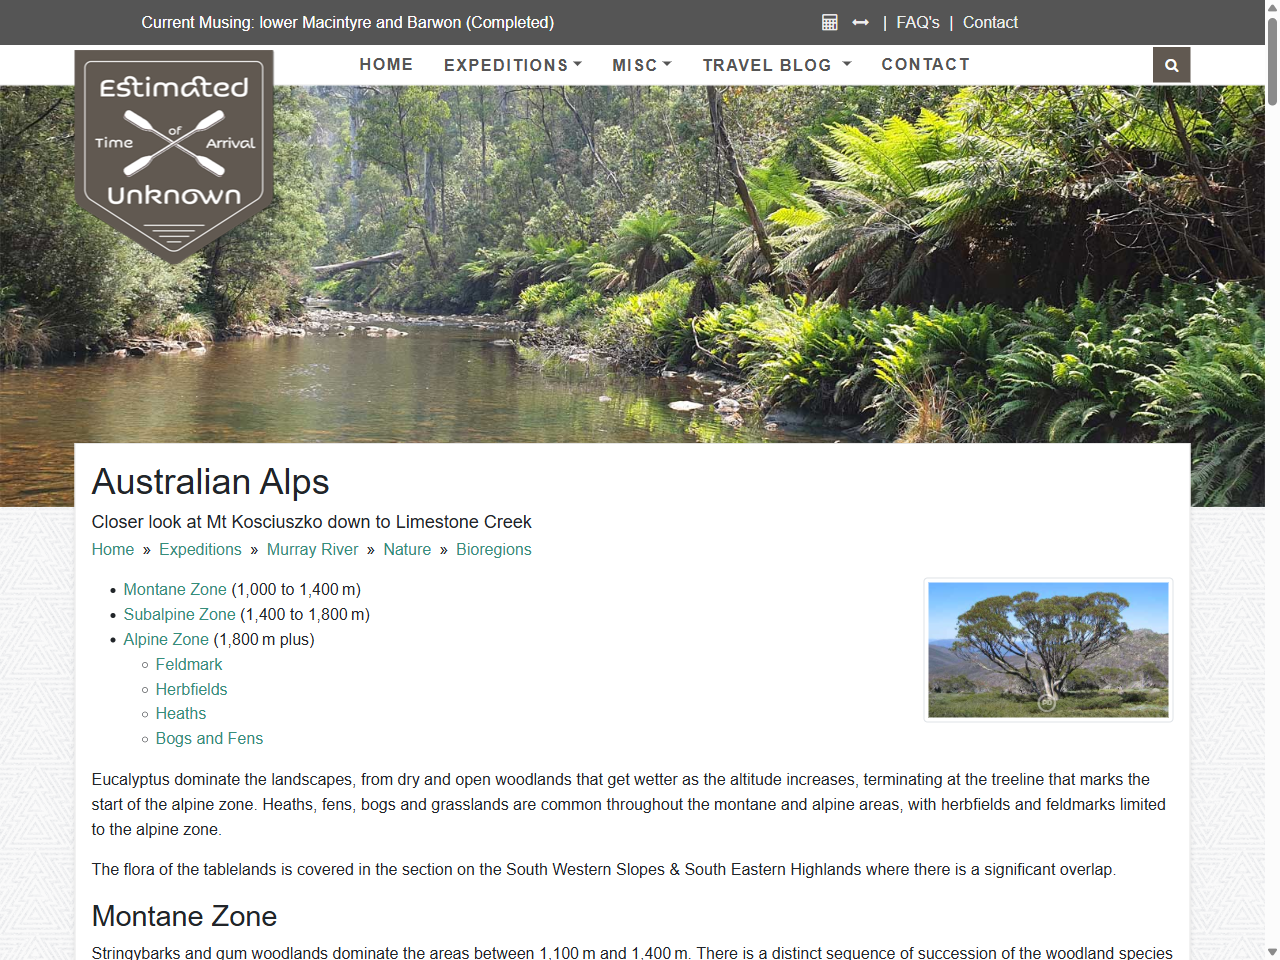The width and height of the screenshot is (1280, 960).
Task: Click the double-arrow converter icon in the header
Action: click(860, 22)
